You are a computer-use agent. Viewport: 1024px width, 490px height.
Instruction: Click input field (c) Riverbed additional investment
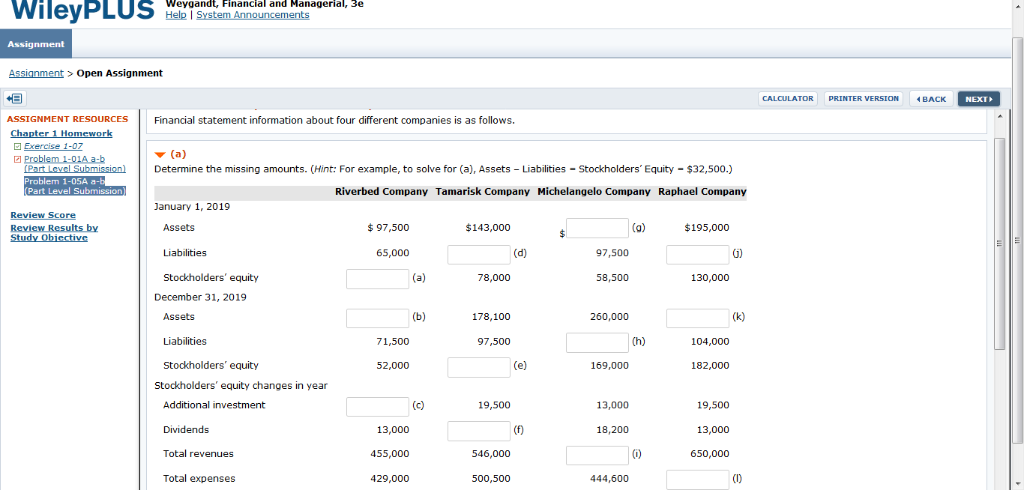point(377,406)
